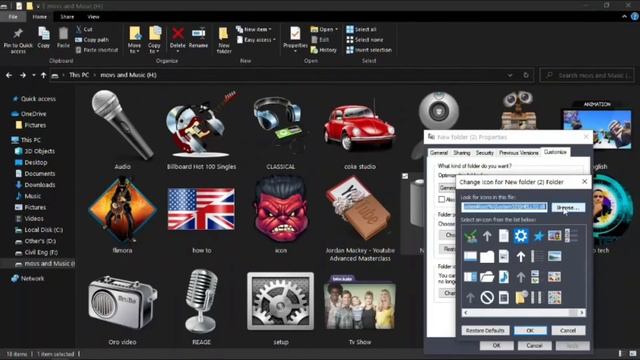Image resolution: width=640 pixels, height=360 pixels.
Task: Click Invert selection in ribbon
Action: coord(369,50)
